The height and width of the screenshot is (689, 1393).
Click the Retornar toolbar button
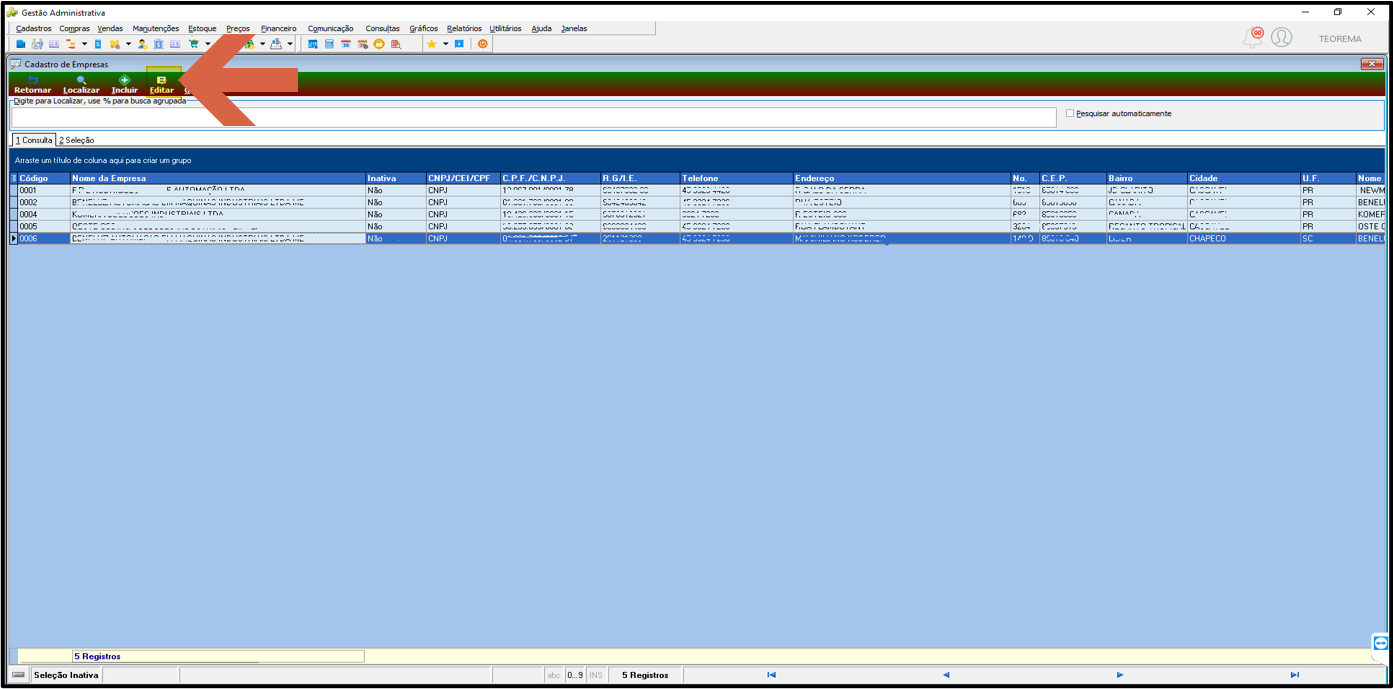pyautogui.click(x=32, y=84)
